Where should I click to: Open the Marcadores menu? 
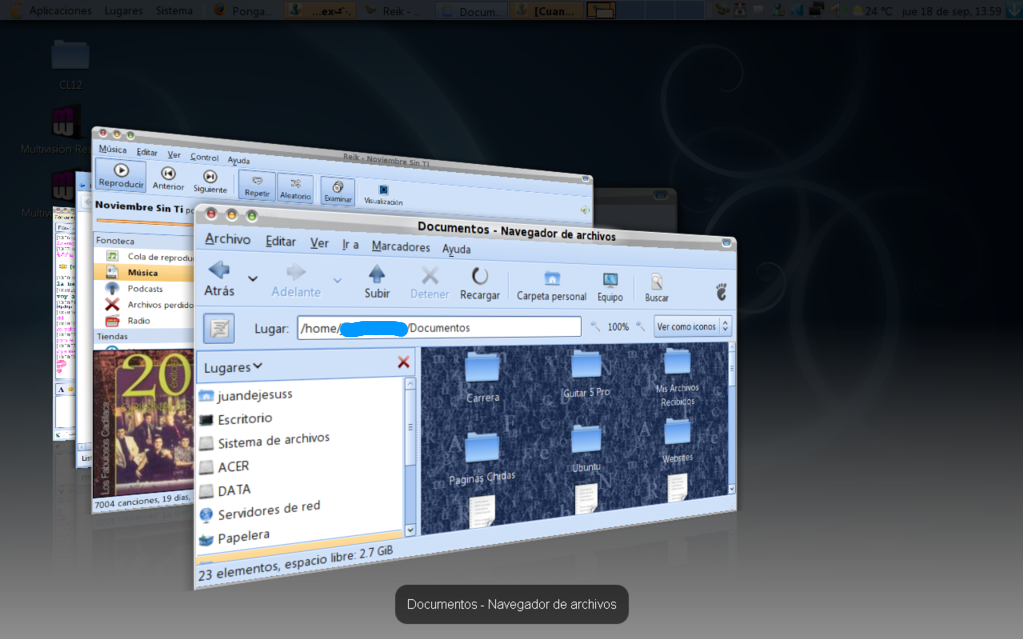pos(401,247)
